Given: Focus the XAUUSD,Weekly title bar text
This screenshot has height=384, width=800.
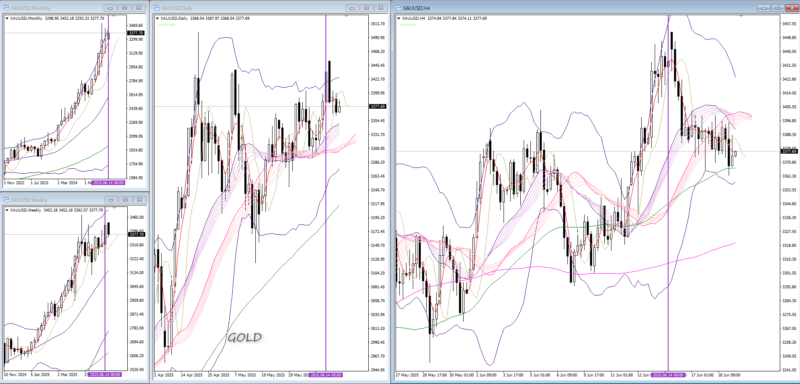Looking at the screenshot, I should (30, 200).
